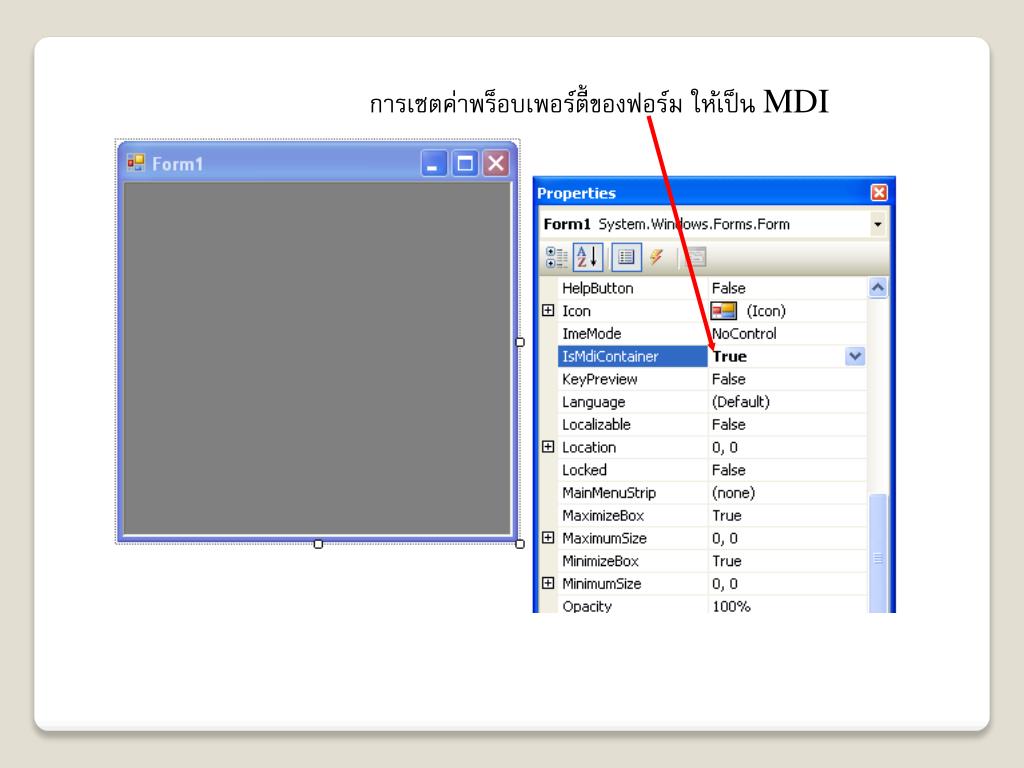Select the Language property row

coord(712,402)
